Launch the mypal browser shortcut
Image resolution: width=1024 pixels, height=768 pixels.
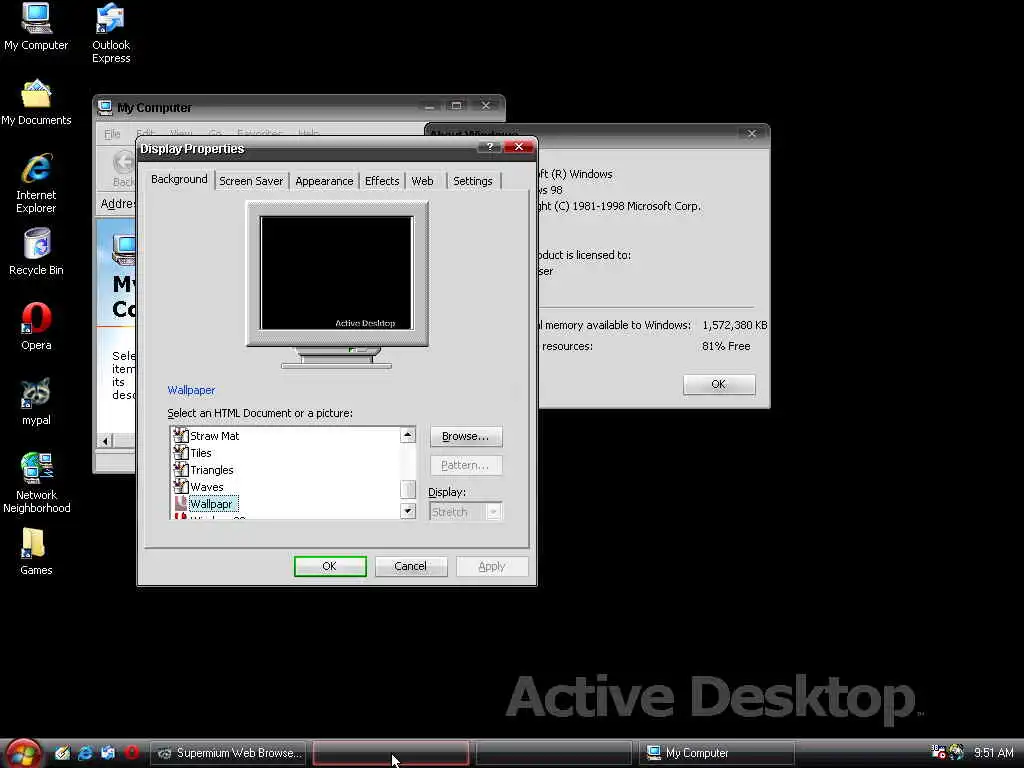(36, 402)
